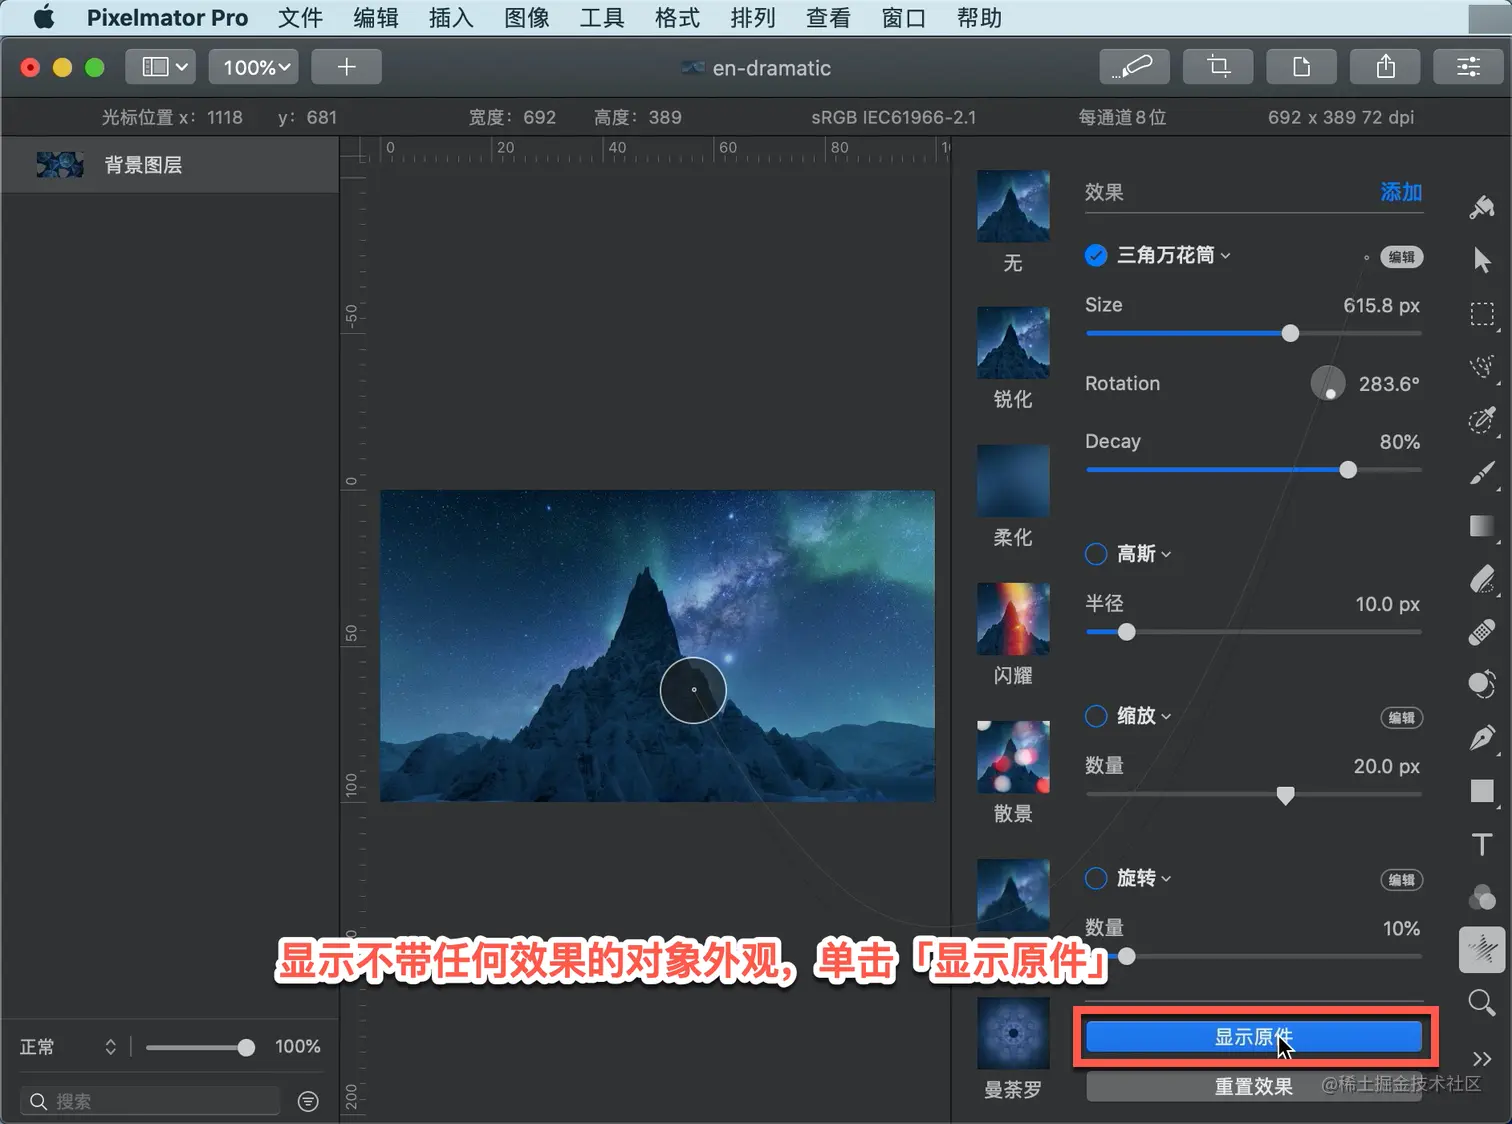Open the 编辑 menu in the menu bar
Screen dimensions: 1512x1124
(376, 18)
